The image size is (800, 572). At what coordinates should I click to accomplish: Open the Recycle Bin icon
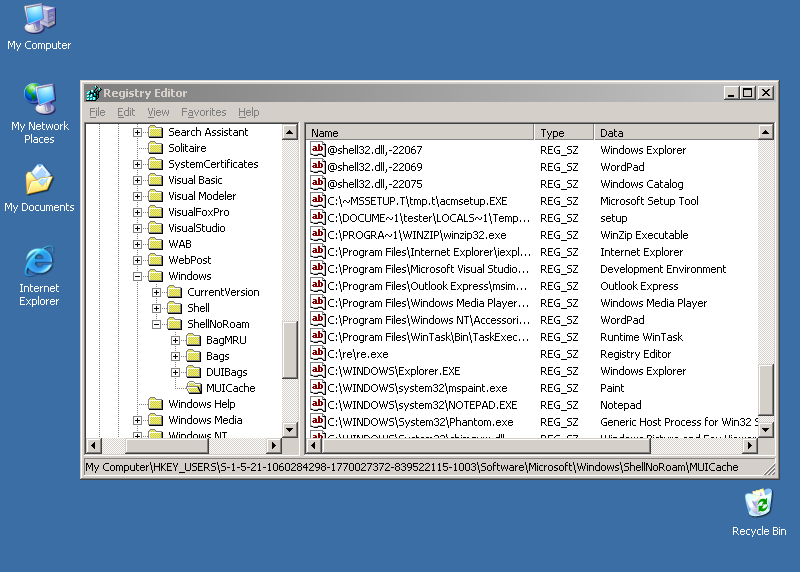coord(759,512)
